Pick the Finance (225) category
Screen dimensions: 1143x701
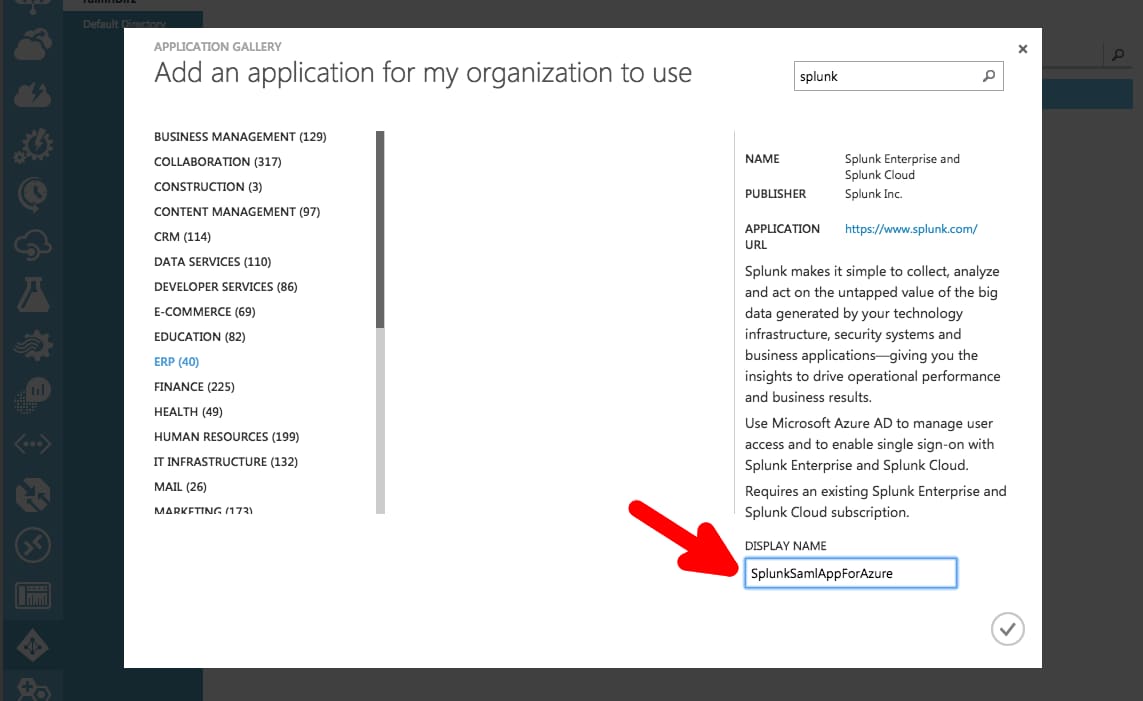point(194,386)
